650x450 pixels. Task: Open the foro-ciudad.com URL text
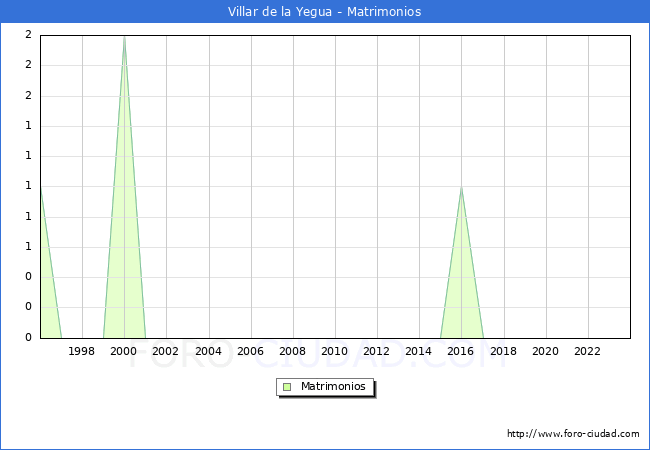(573, 434)
